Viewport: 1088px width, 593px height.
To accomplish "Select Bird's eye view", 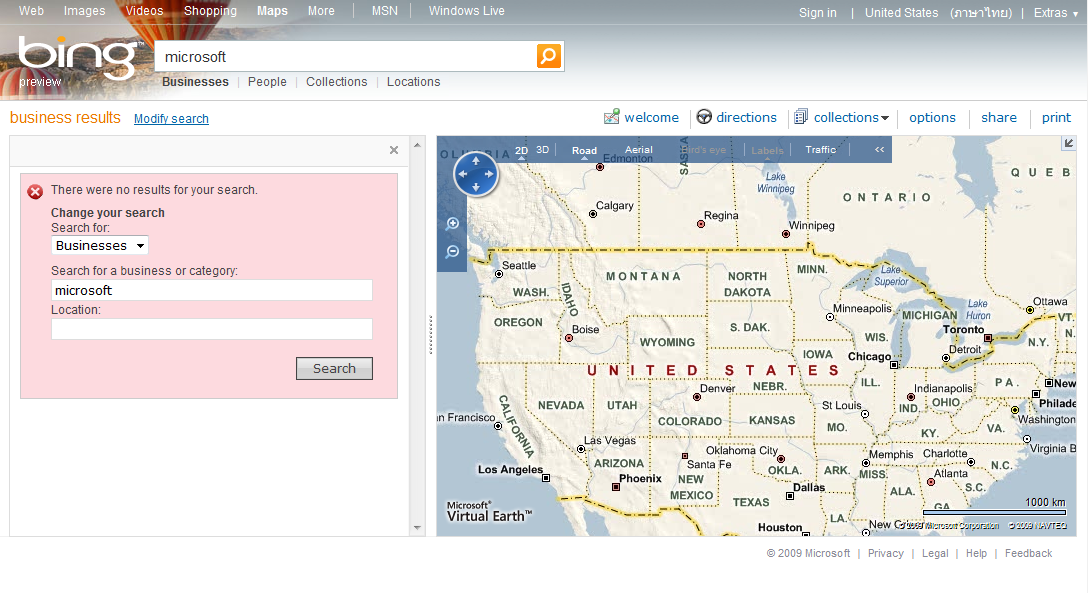I will pos(705,150).
